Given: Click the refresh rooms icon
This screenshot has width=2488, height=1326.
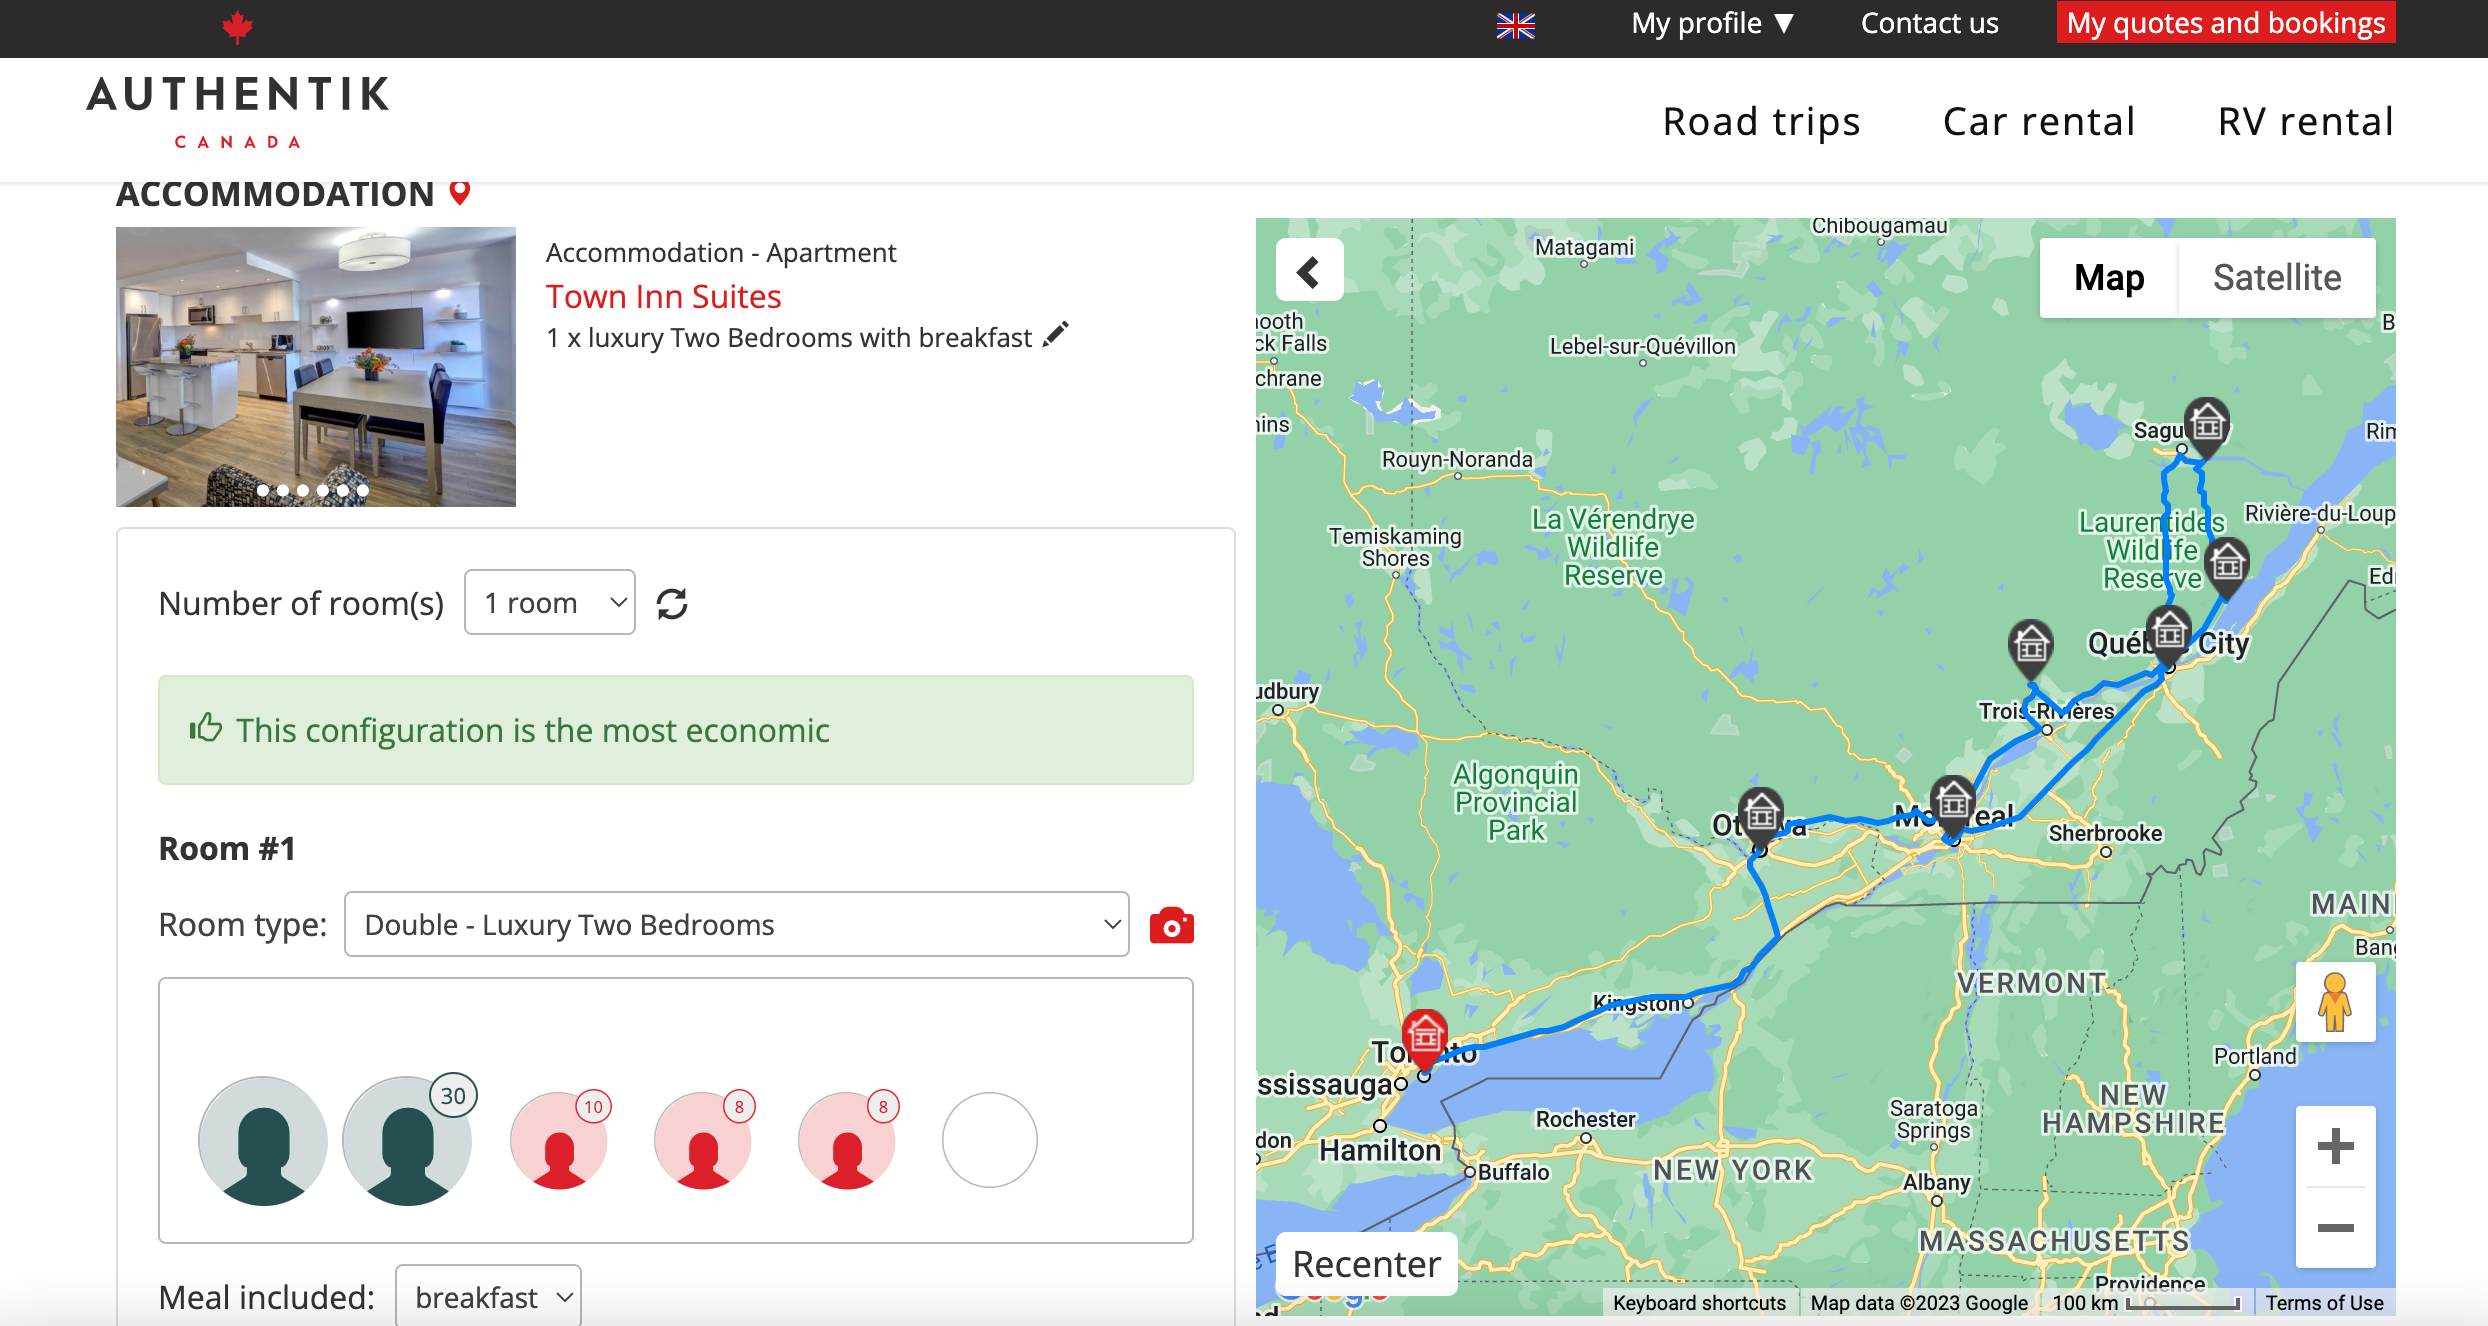Looking at the screenshot, I should (x=672, y=603).
